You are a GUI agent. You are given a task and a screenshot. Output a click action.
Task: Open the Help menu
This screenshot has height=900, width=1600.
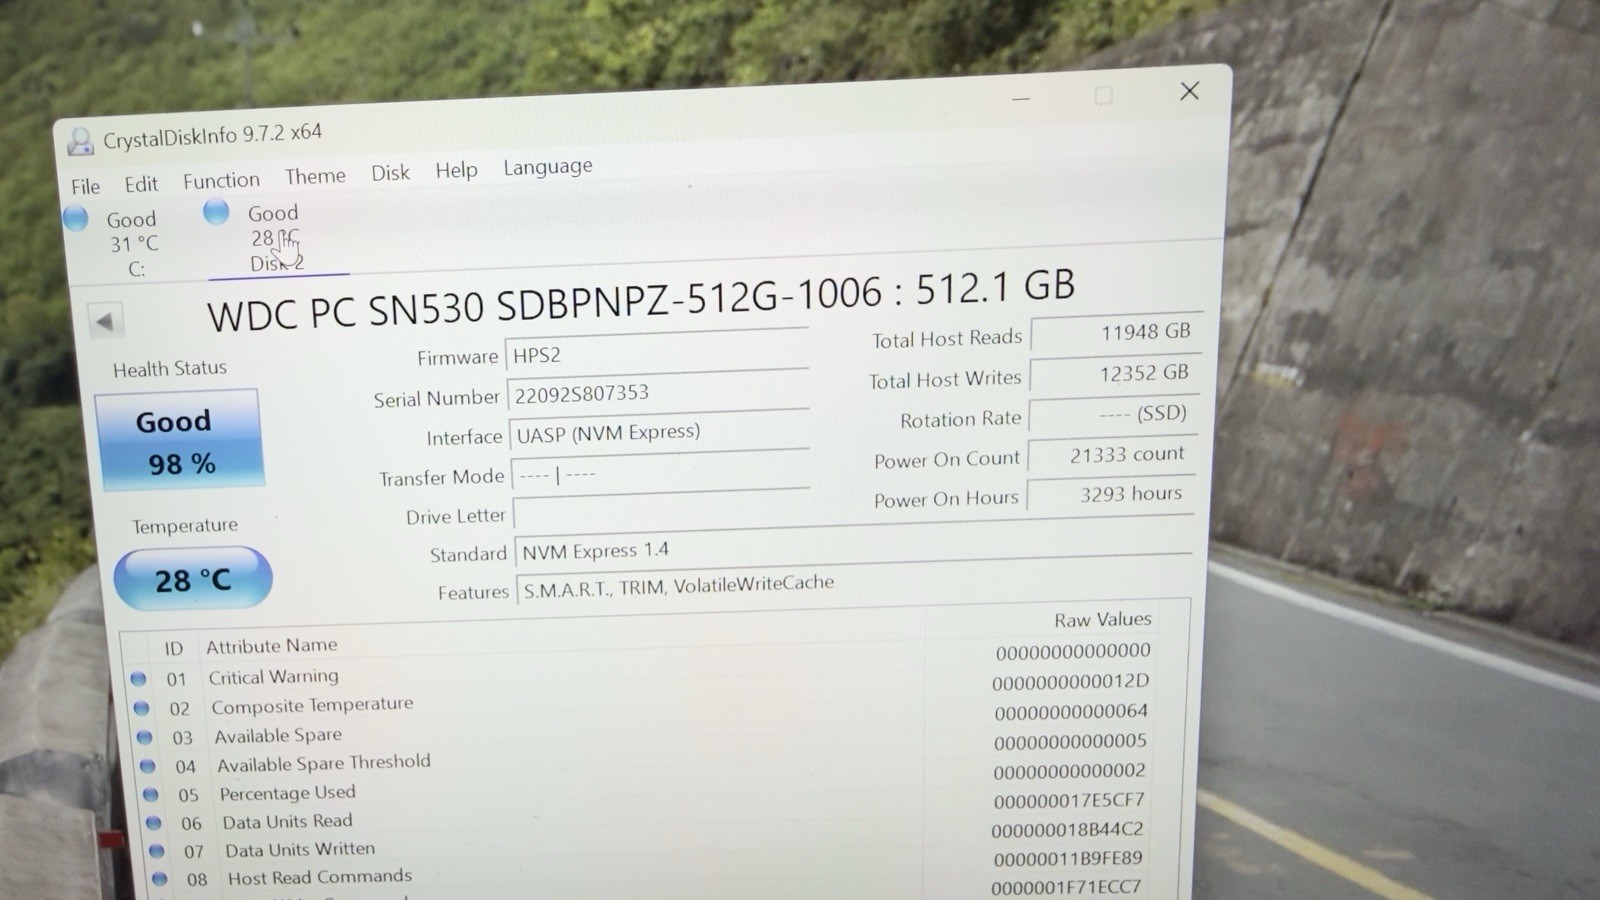[456, 170]
